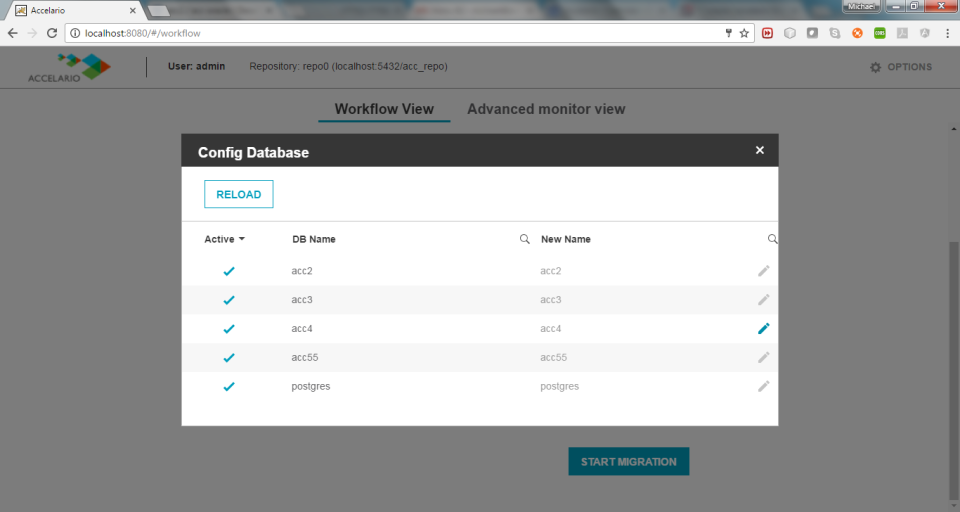Viewport: 960px width, 512px height.
Task: Go back in browser history
Action: 12,33
